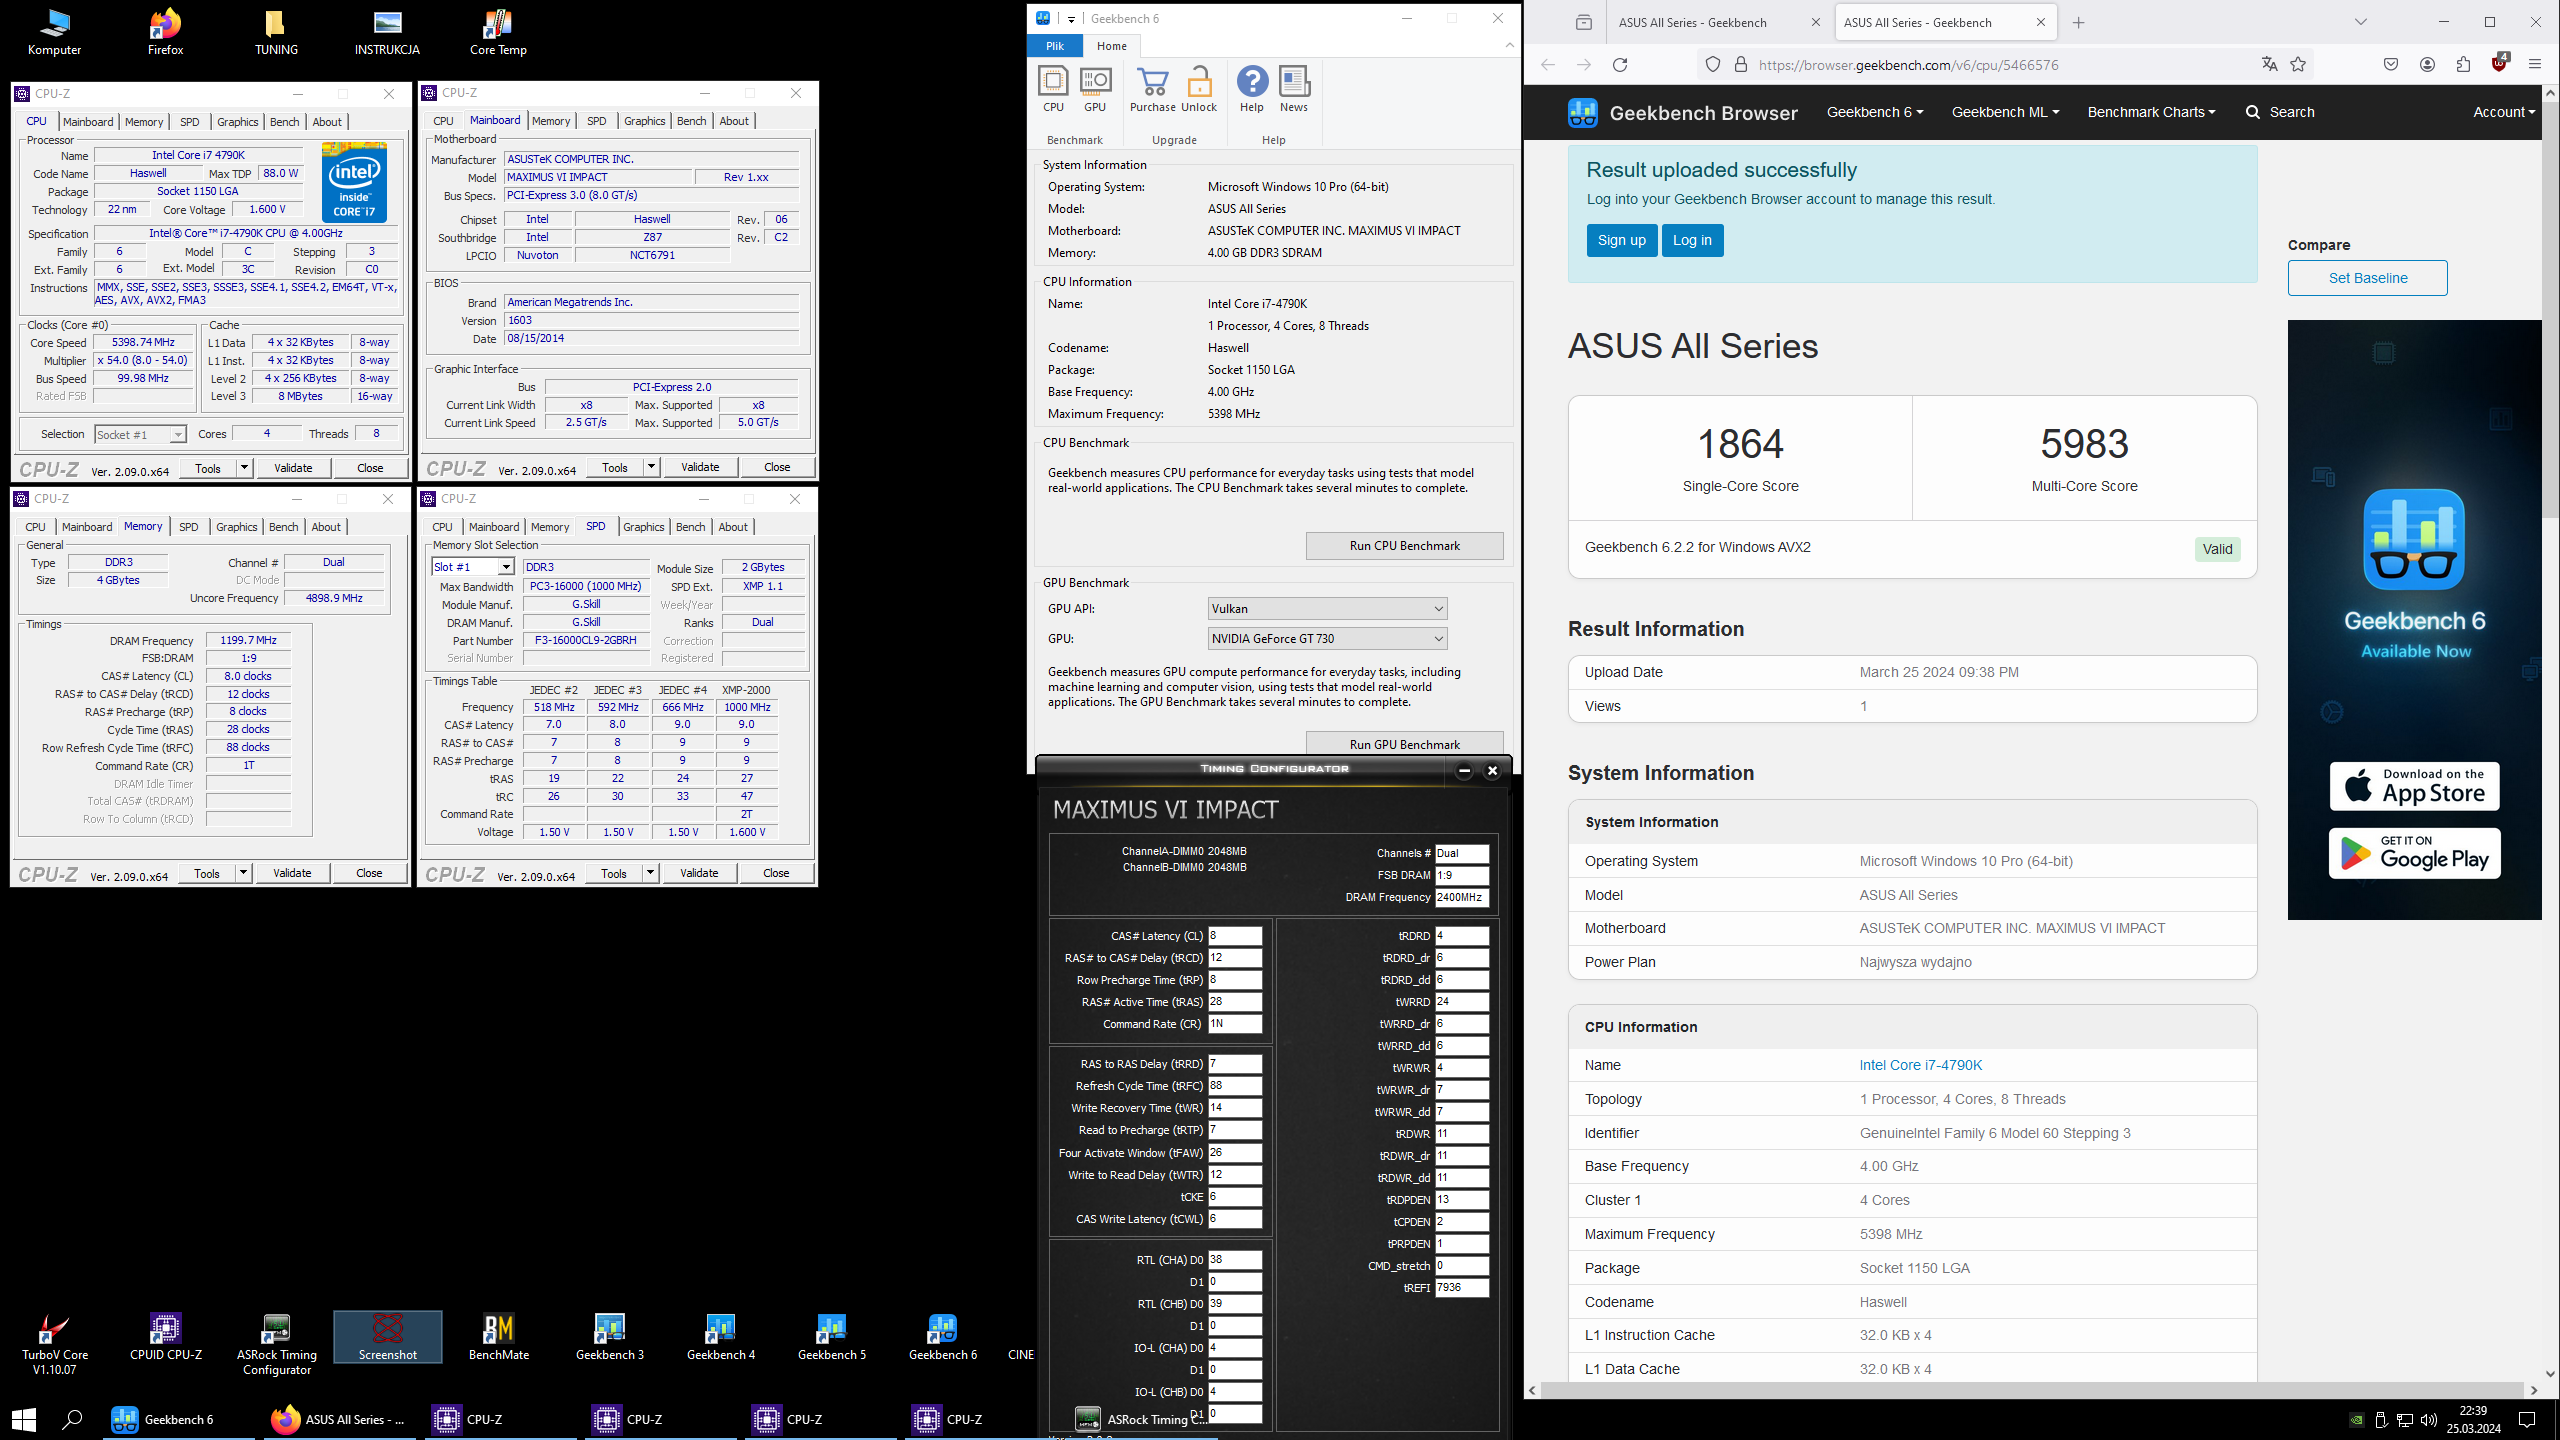2560x1440 pixels.
Task: Click the Purchase cart icon in Geekbench
Action: [1152, 89]
